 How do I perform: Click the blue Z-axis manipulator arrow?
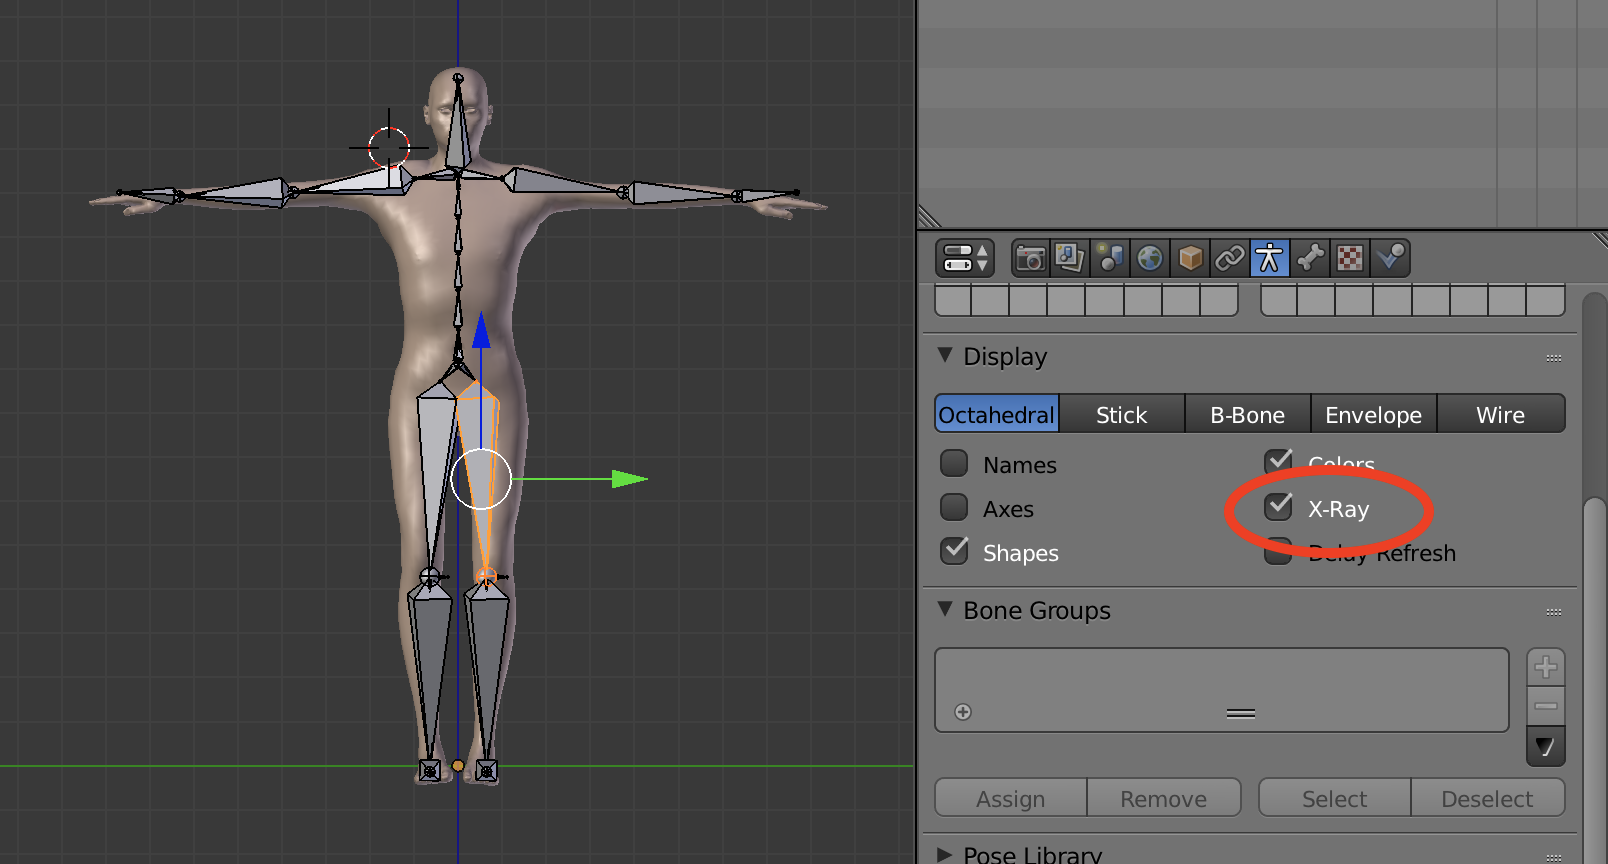[481, 330]
